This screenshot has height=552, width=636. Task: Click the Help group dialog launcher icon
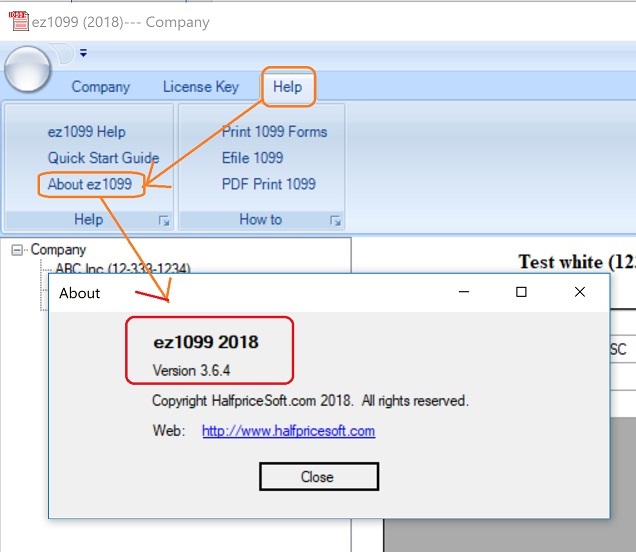[x=164, y=221]
